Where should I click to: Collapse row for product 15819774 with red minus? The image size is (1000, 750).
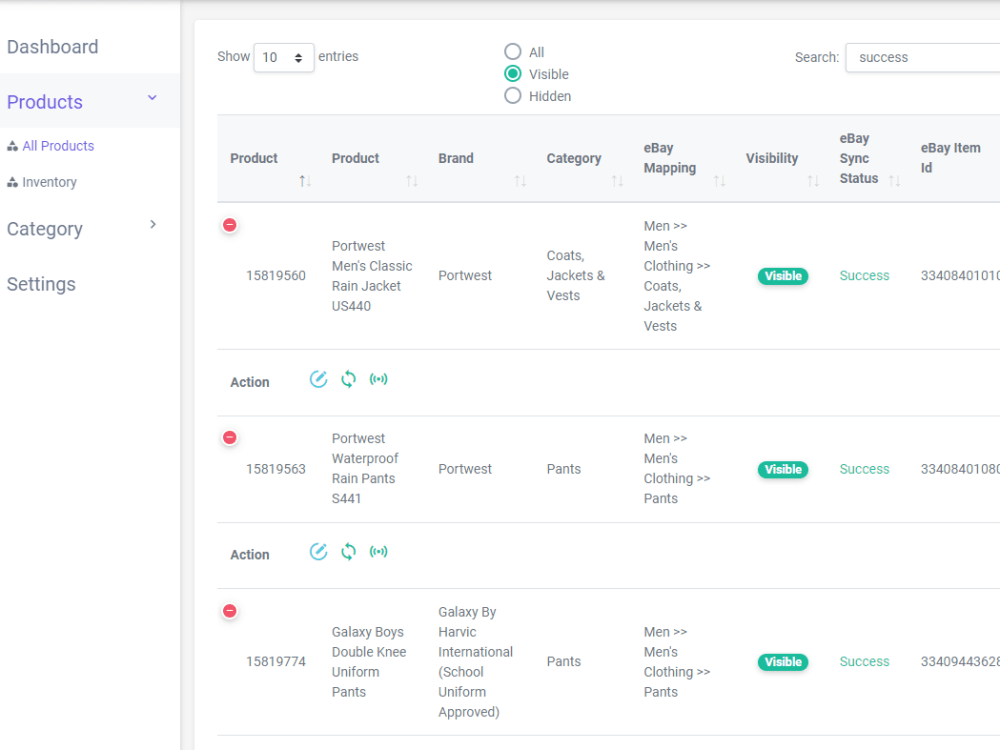click(230, 611)
